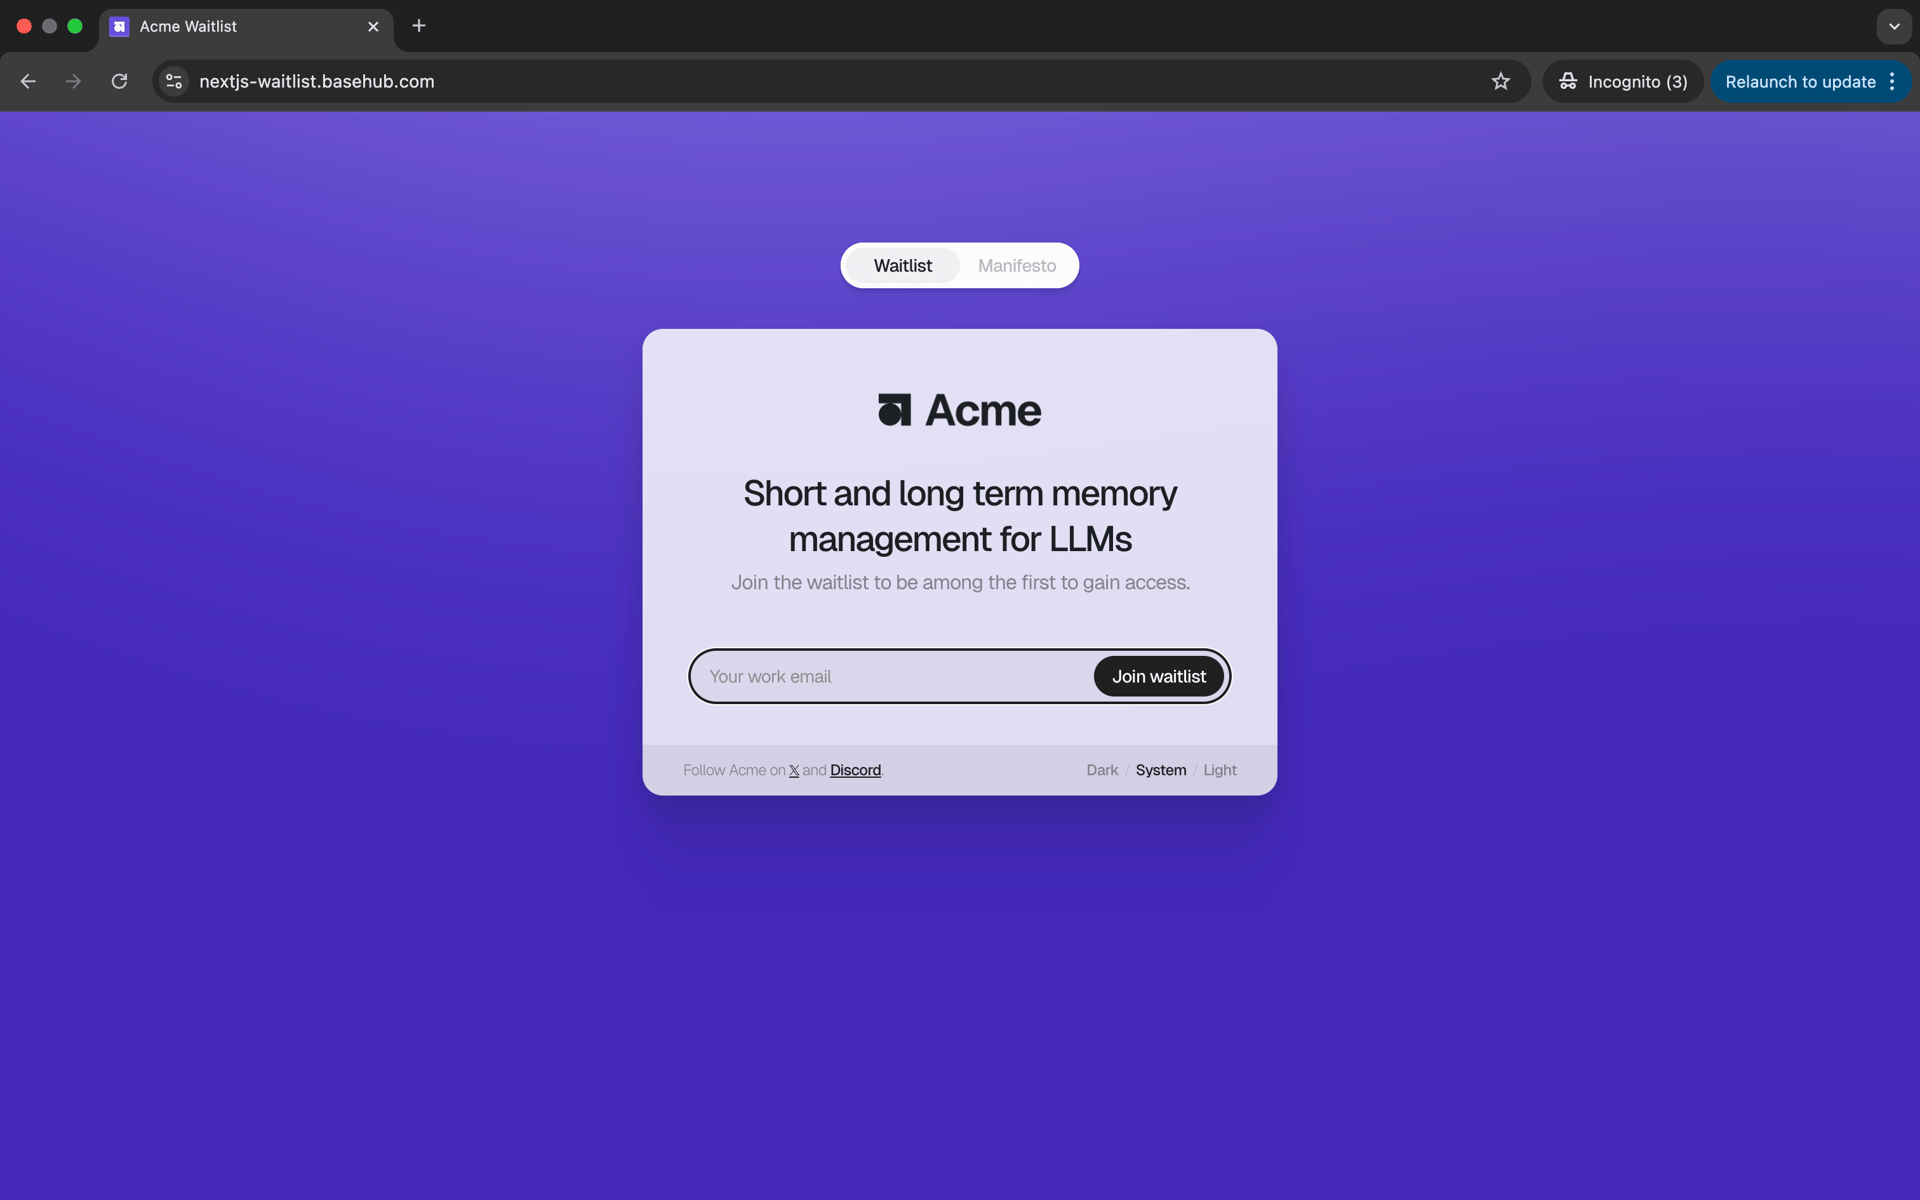Switch to the Waitlist tab

tap(902, 266)
